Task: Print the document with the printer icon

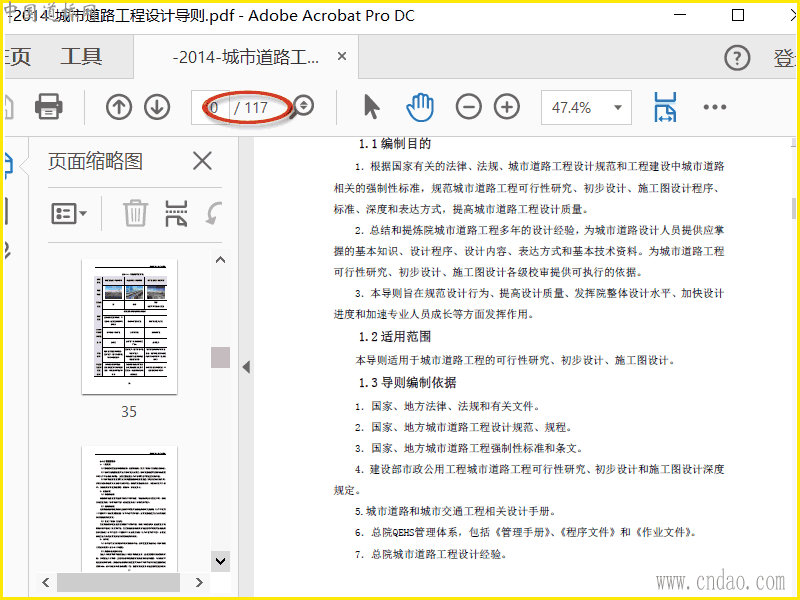Action: pyautogui.click(x=48, y=107)
